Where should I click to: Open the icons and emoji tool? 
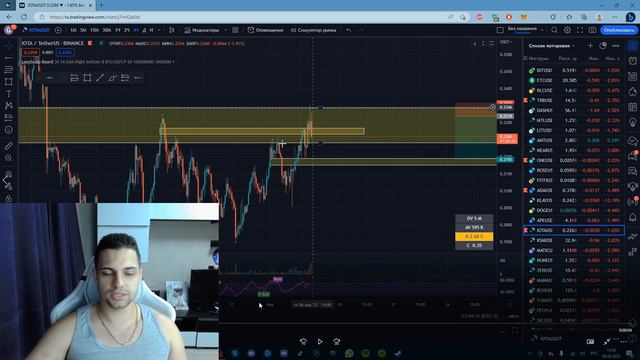click(x=9, y=130)
